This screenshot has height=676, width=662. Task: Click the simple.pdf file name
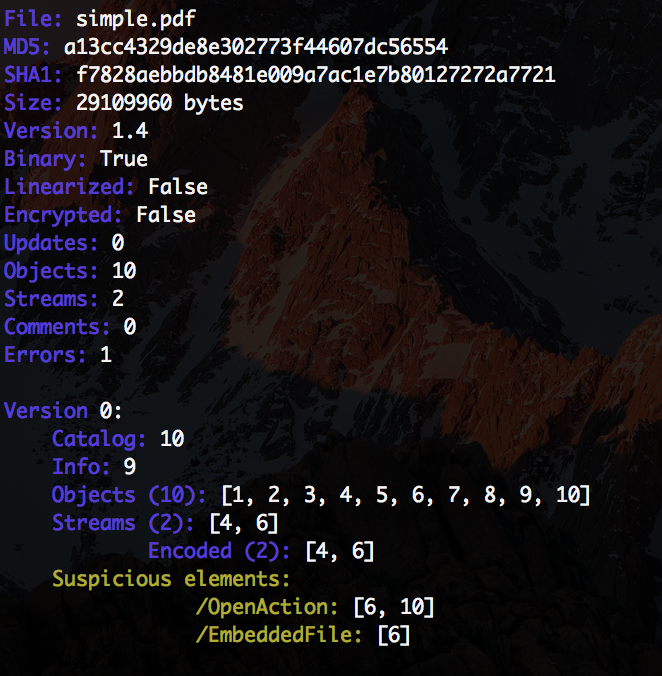click(136, 20)
